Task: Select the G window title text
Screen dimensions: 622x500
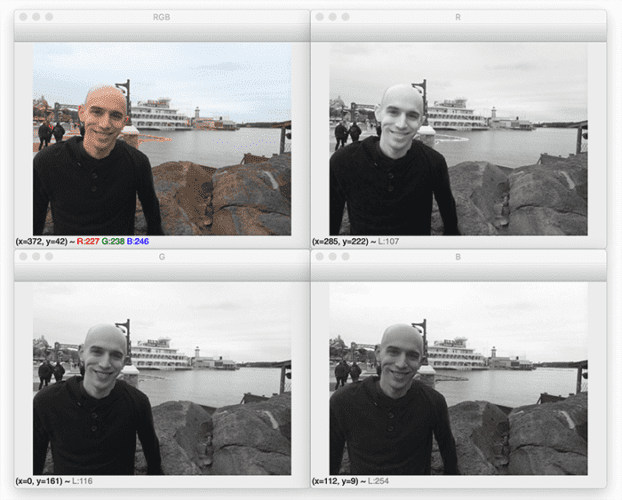Action: [x=161, y=257]
